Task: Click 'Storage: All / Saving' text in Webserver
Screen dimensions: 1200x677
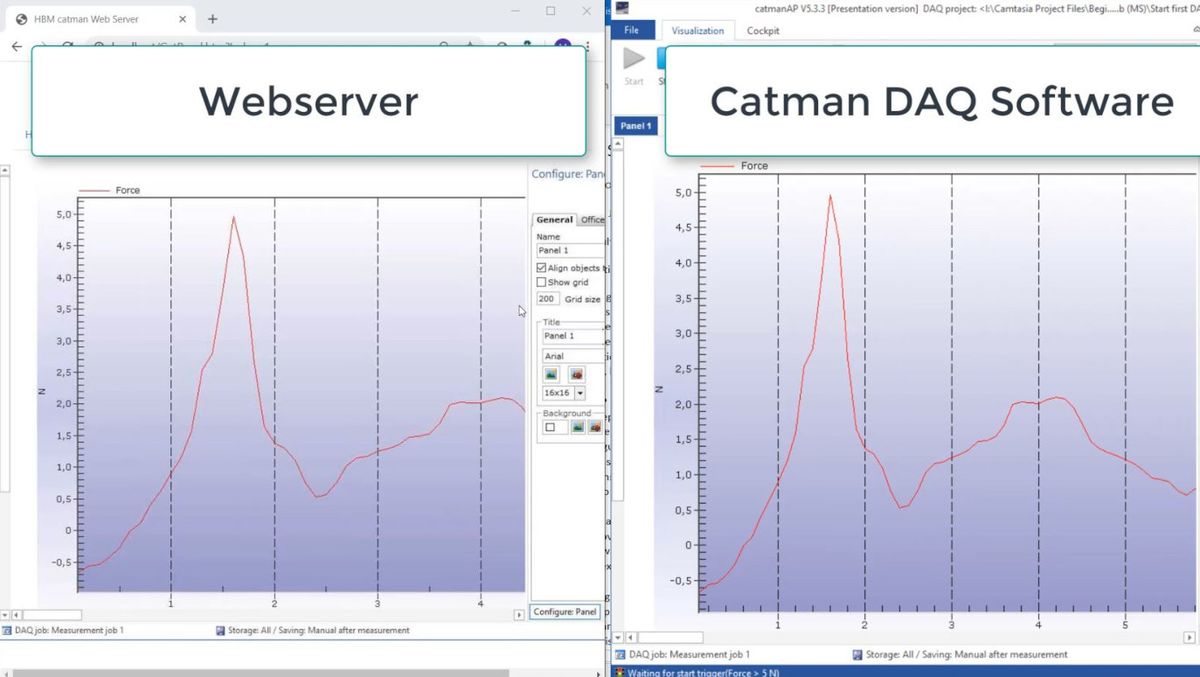Action: (318, 630)
